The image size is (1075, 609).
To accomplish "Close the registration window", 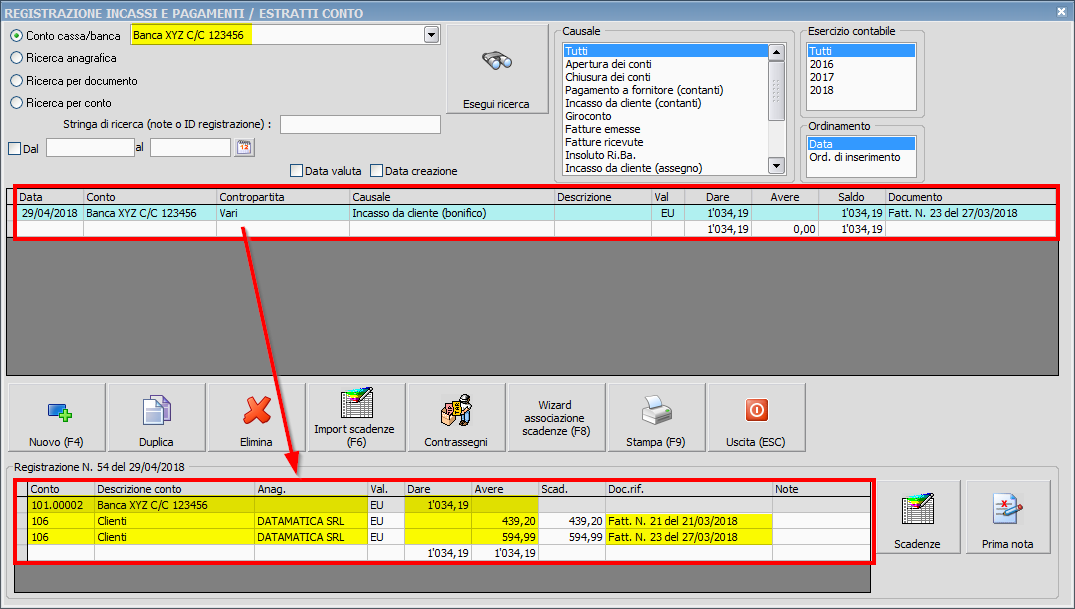I will pos(1062,12).
